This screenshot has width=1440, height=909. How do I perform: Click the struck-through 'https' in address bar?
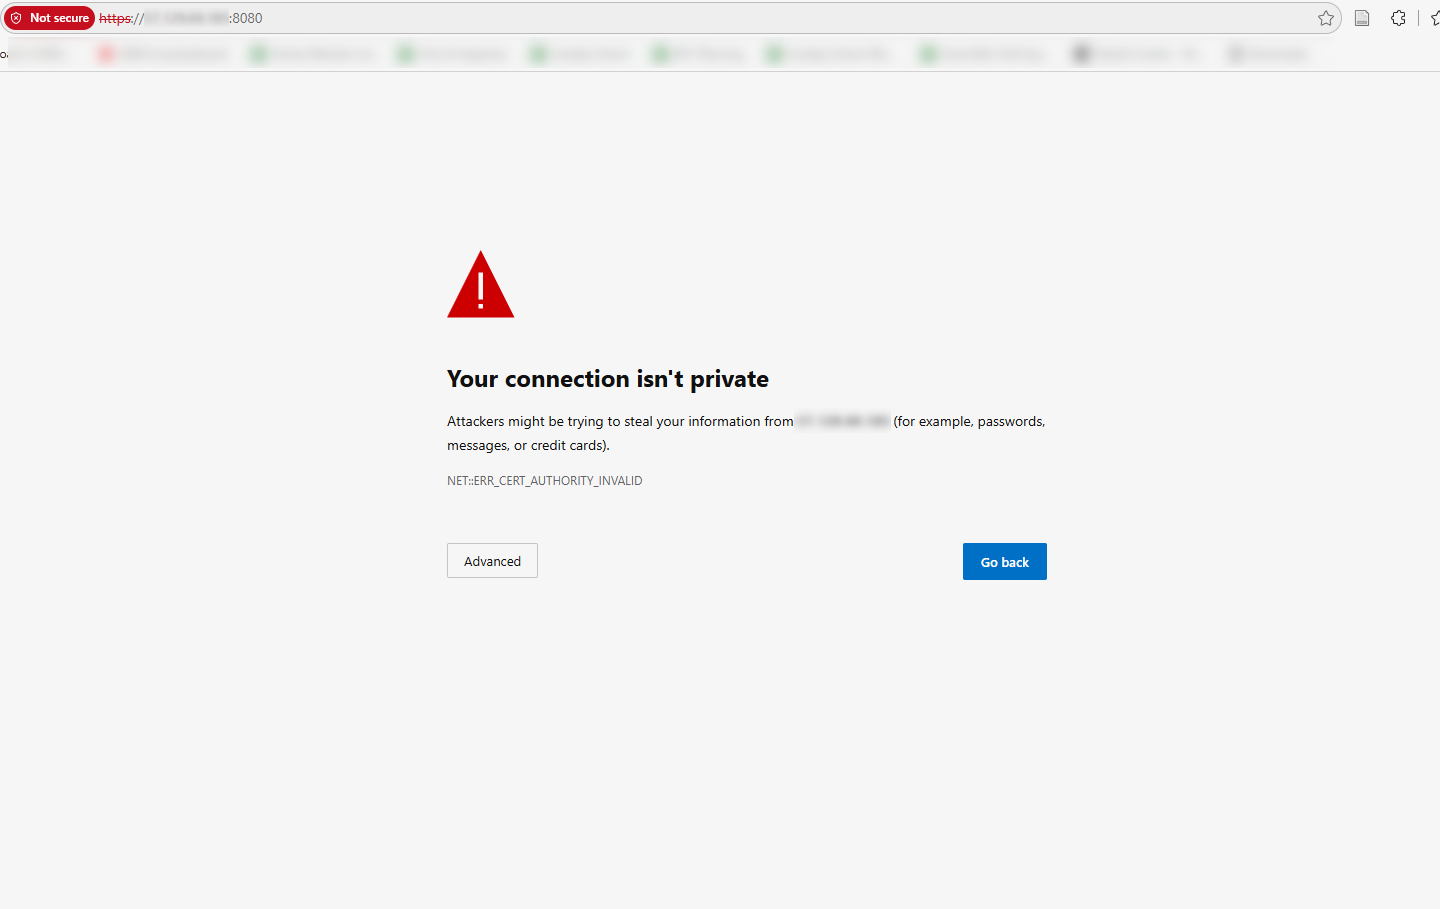point(115,18)
